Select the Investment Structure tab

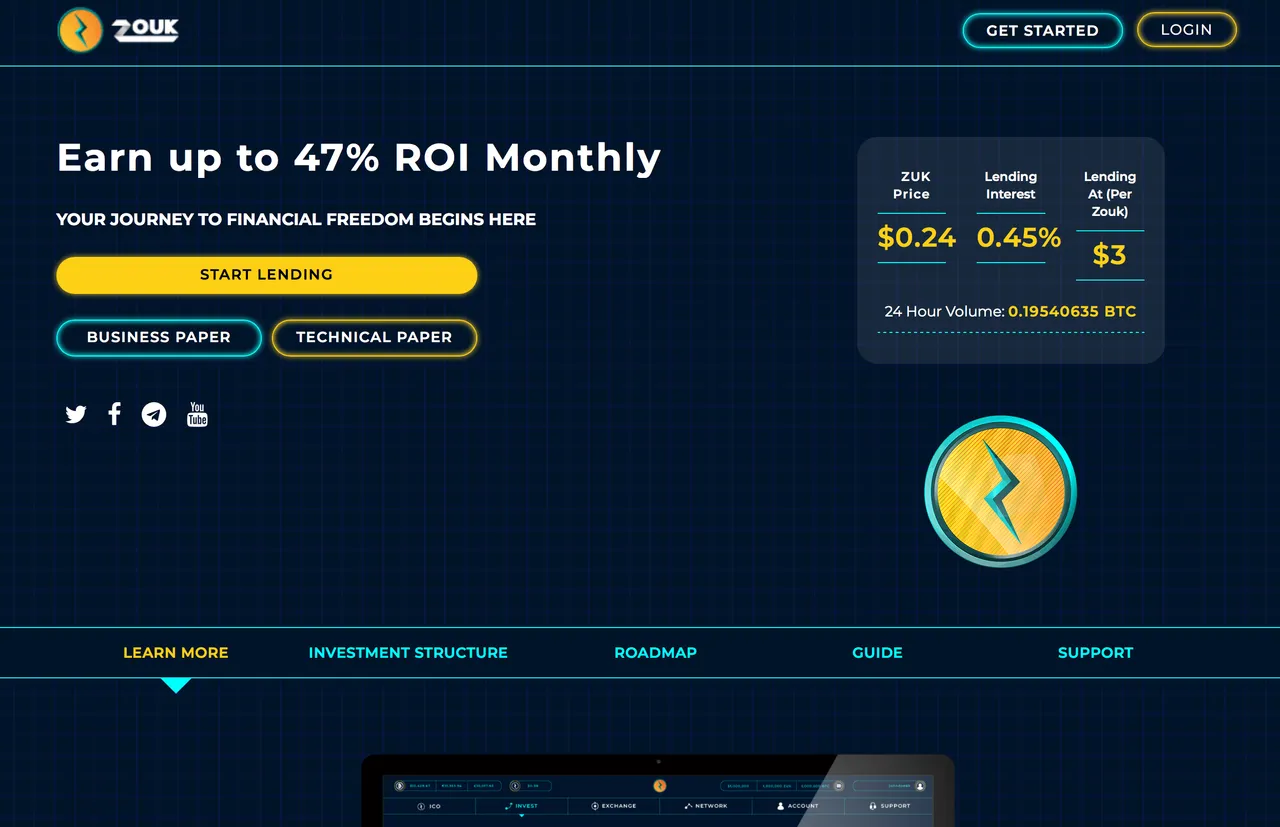408,653
